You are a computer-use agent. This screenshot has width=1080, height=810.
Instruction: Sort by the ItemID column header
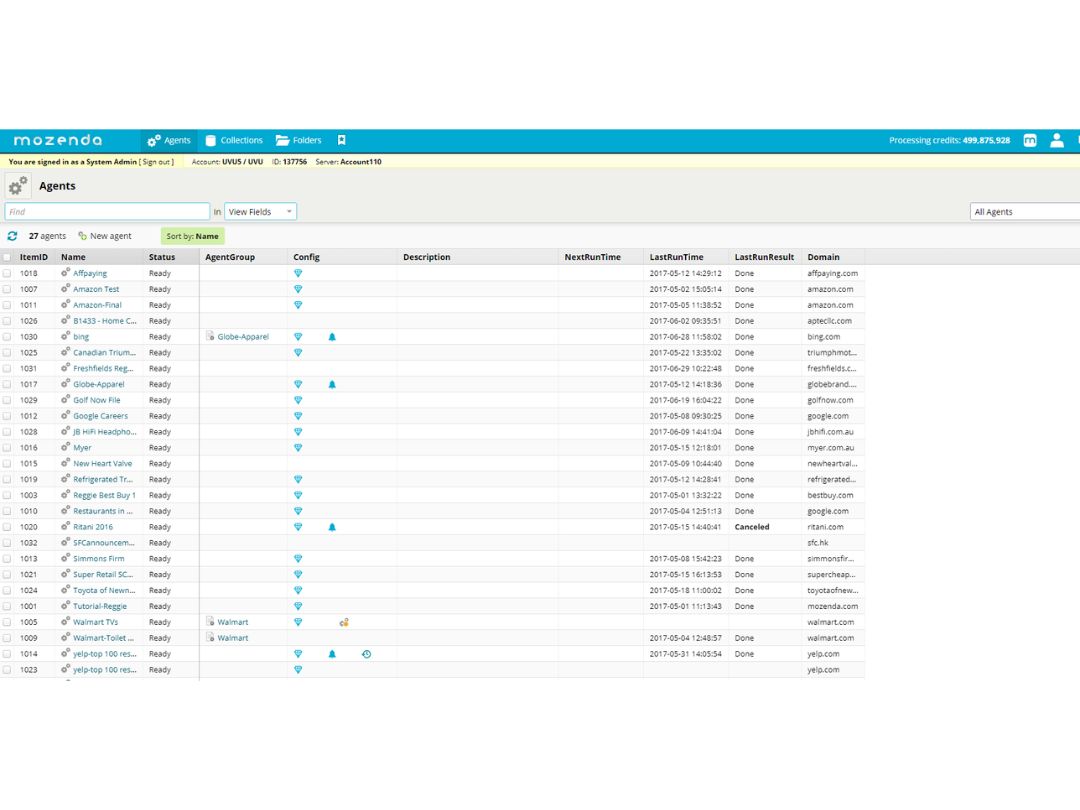point(34,257)
